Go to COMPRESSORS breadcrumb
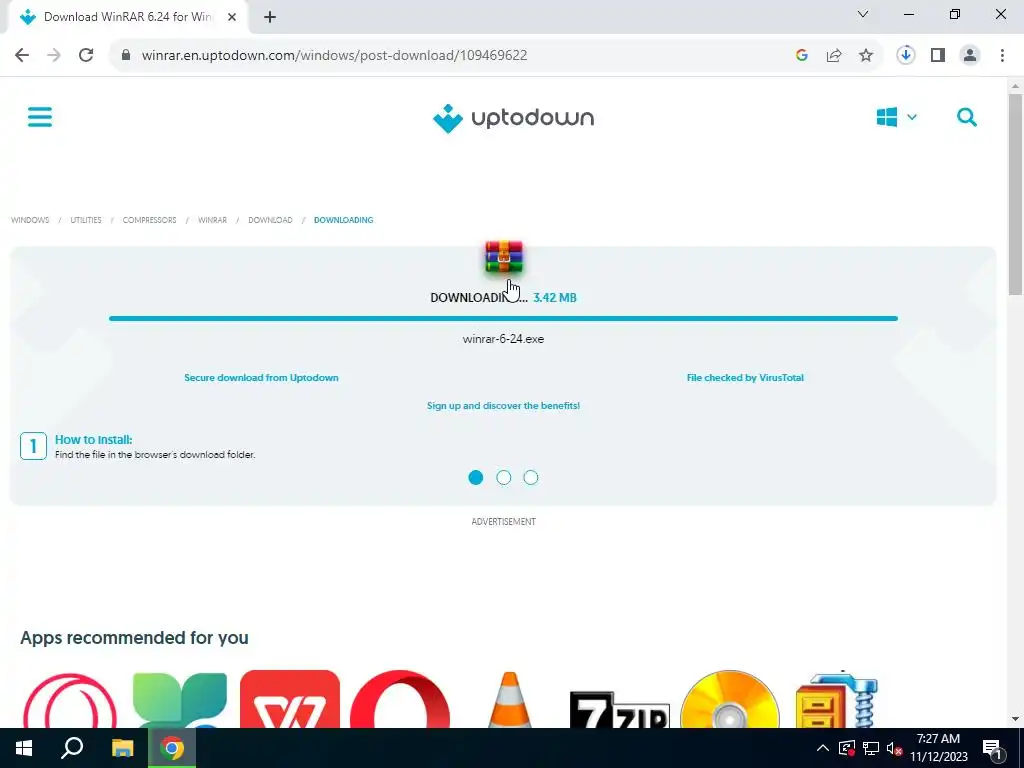This screenshot has width=1024, height=768. tap(150, 220)
